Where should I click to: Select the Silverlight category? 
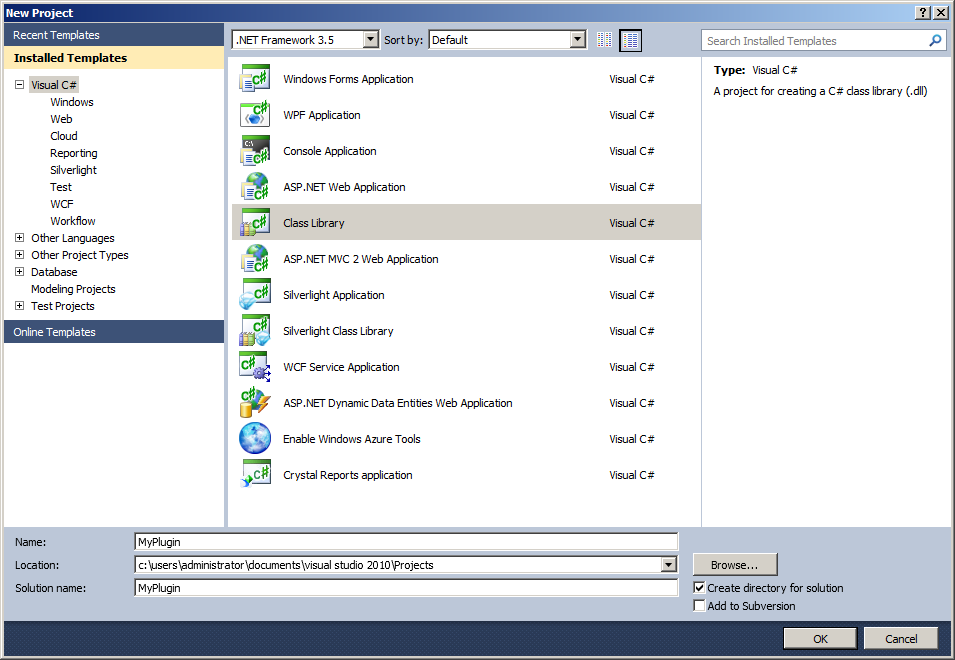[x=74, y=170]
